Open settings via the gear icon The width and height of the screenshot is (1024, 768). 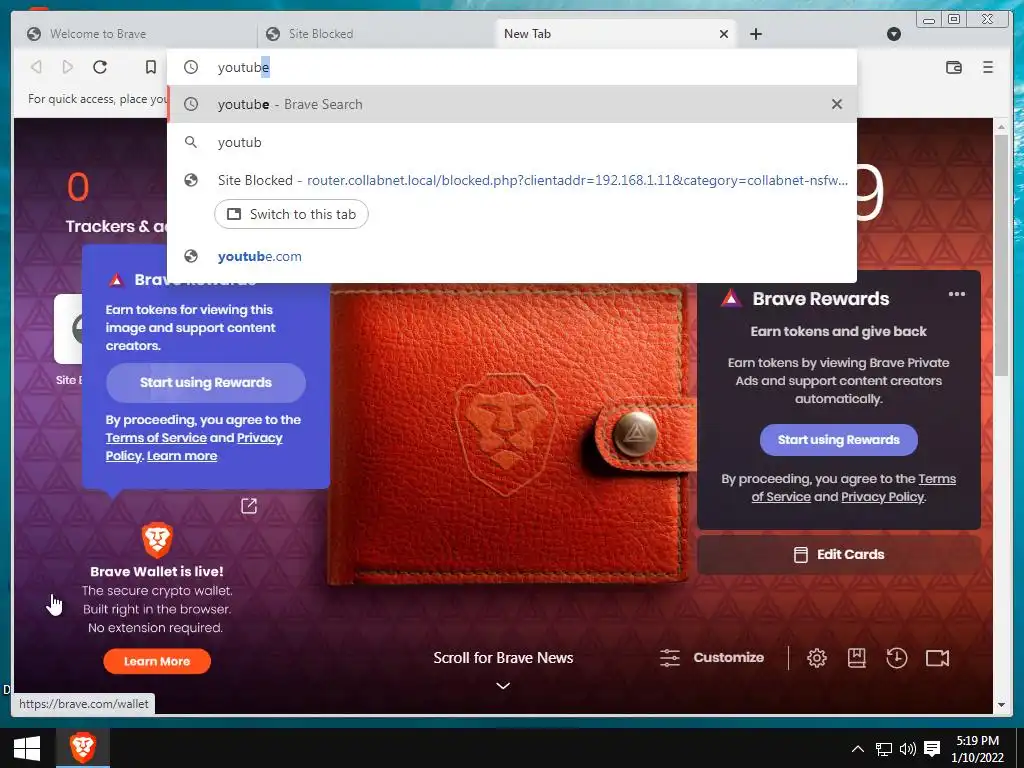(x=816, y=658)
